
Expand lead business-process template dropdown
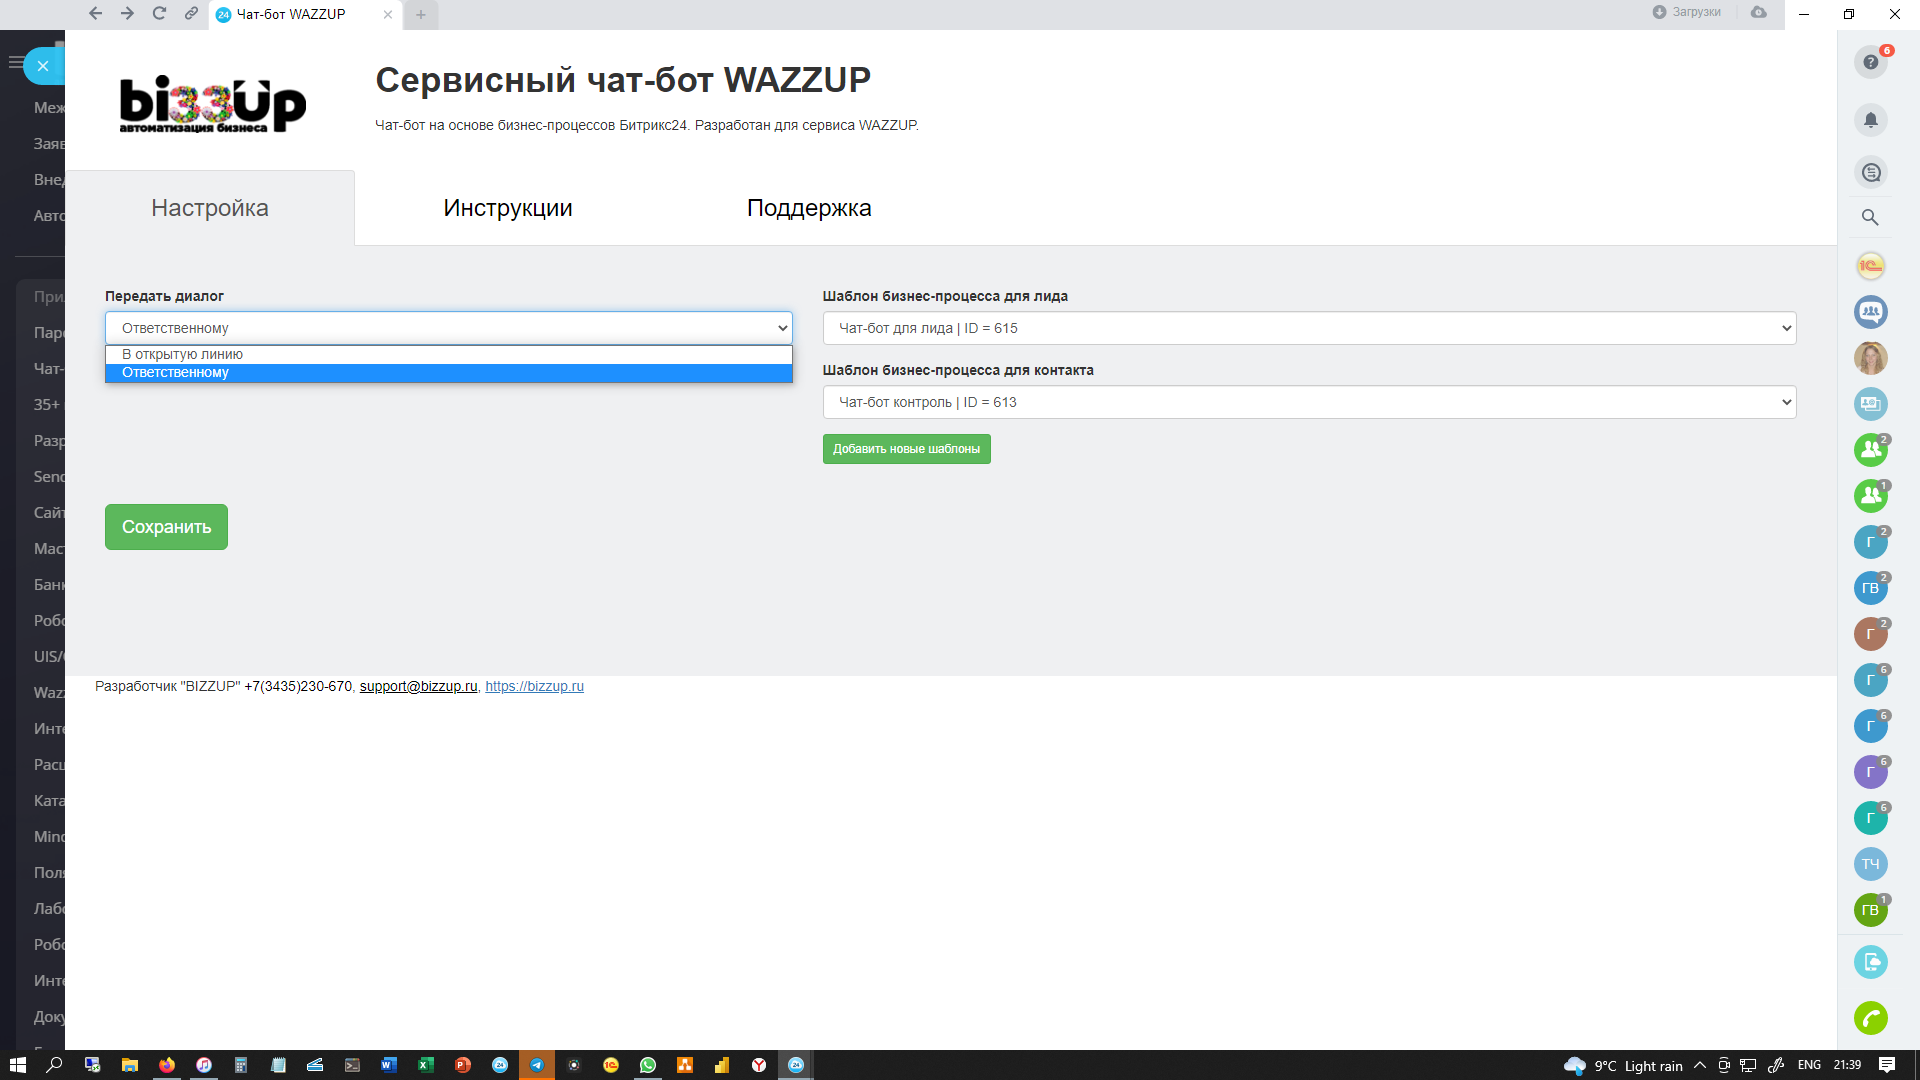coord(1308,328)
